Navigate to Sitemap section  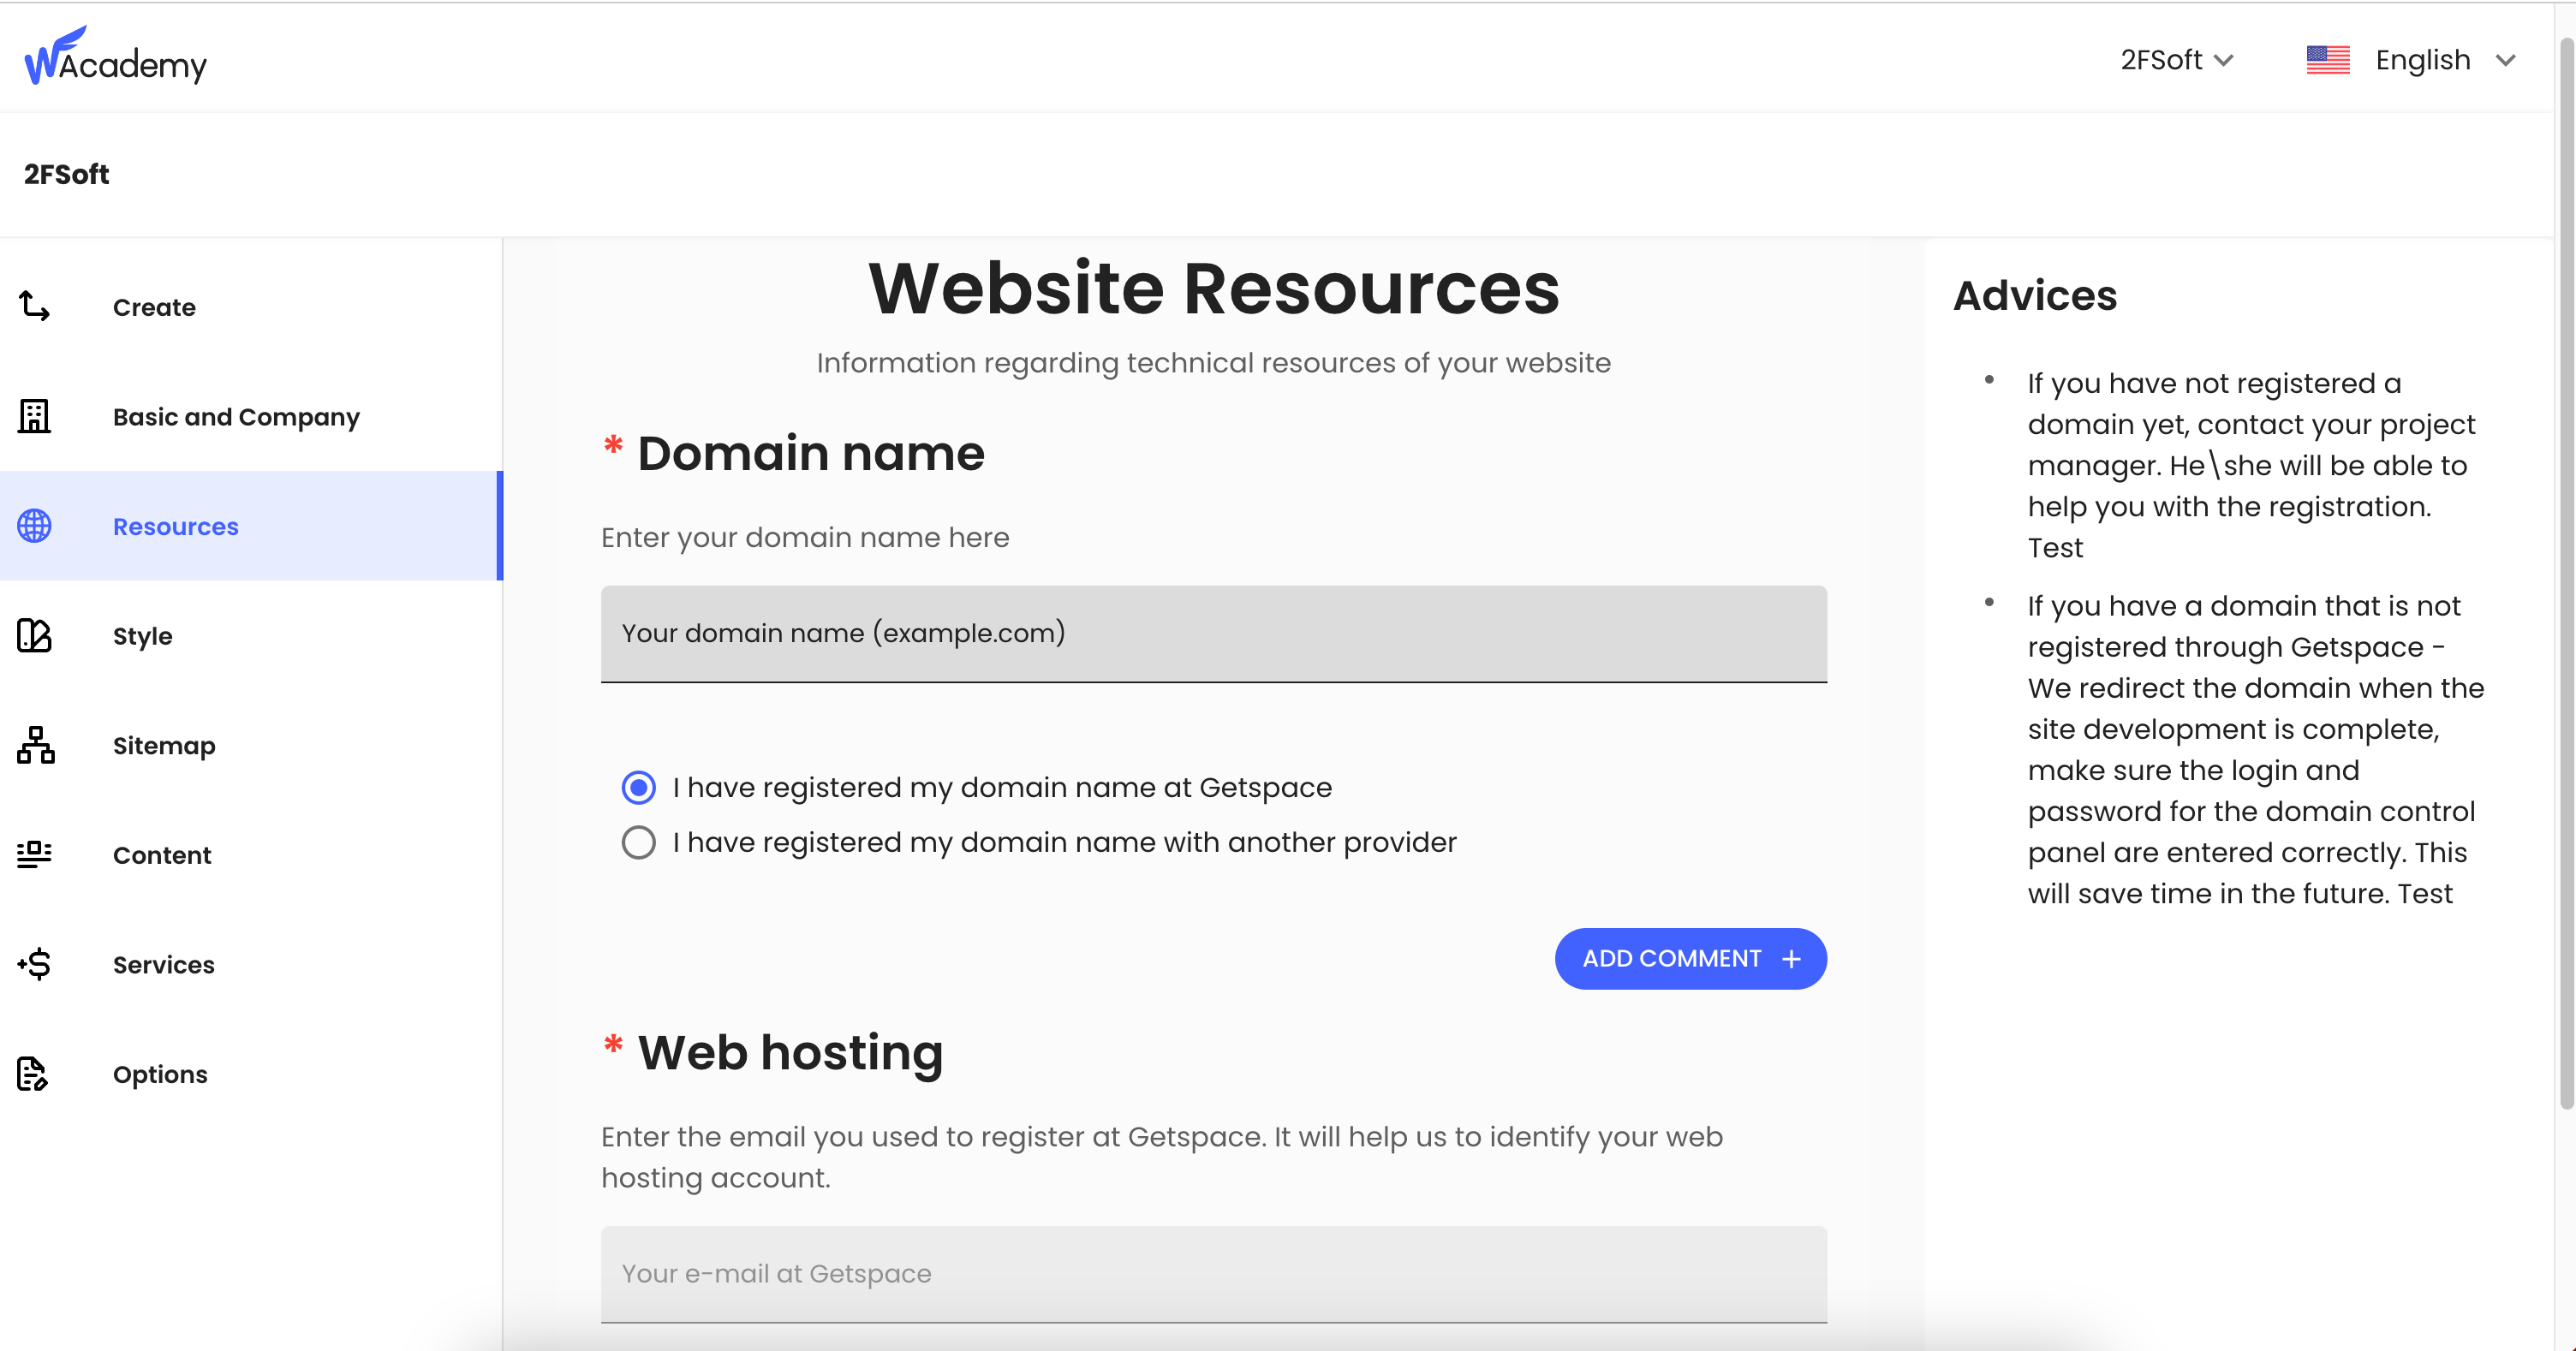[250, 745]
